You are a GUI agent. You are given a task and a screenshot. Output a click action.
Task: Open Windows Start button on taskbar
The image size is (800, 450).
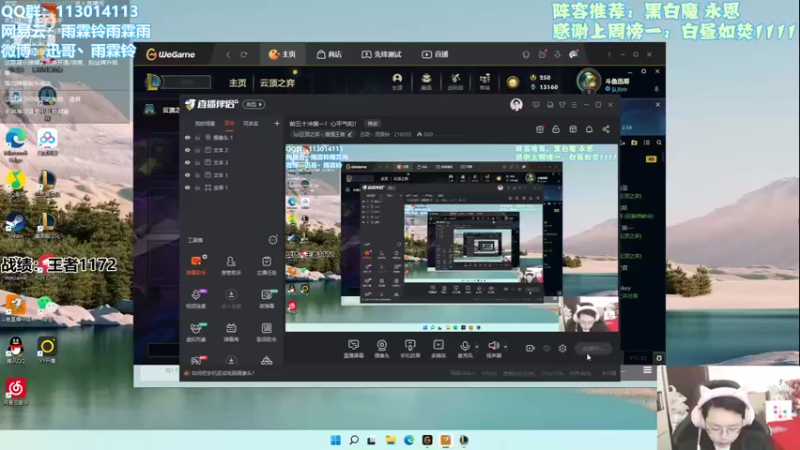click(x=336, y=440)
